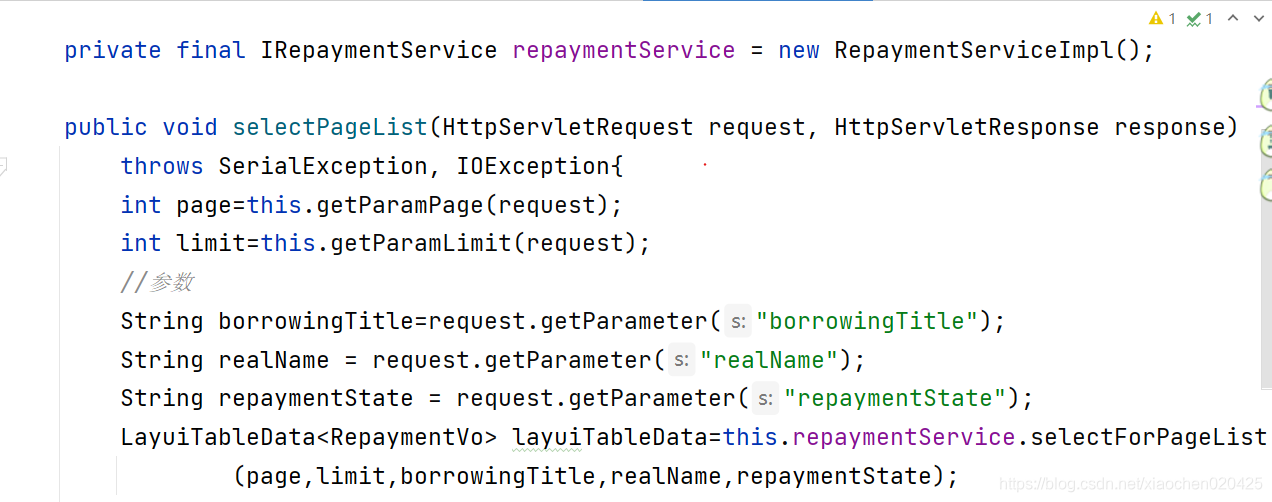Image resolution: width=1272 pixels, height=502 pixels.
Task: Click the underlined layuiTableData variable
Action: point(610,437)
